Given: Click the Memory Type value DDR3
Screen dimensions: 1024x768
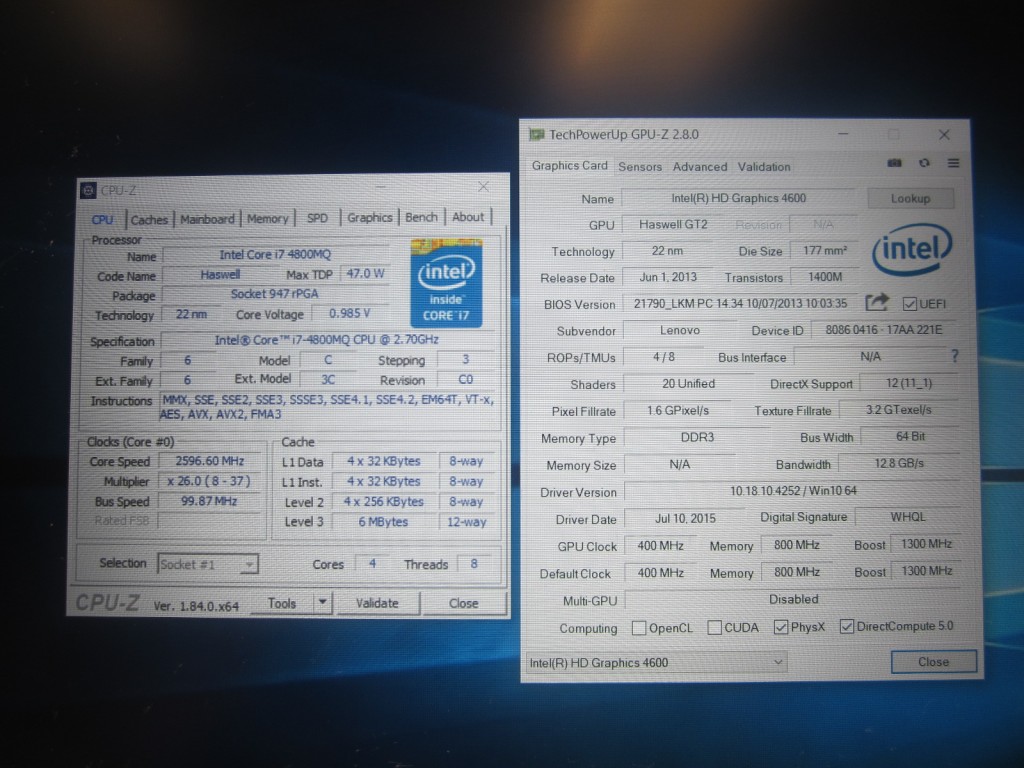Looking at the screenshot, I should click(x=697, y=438).
